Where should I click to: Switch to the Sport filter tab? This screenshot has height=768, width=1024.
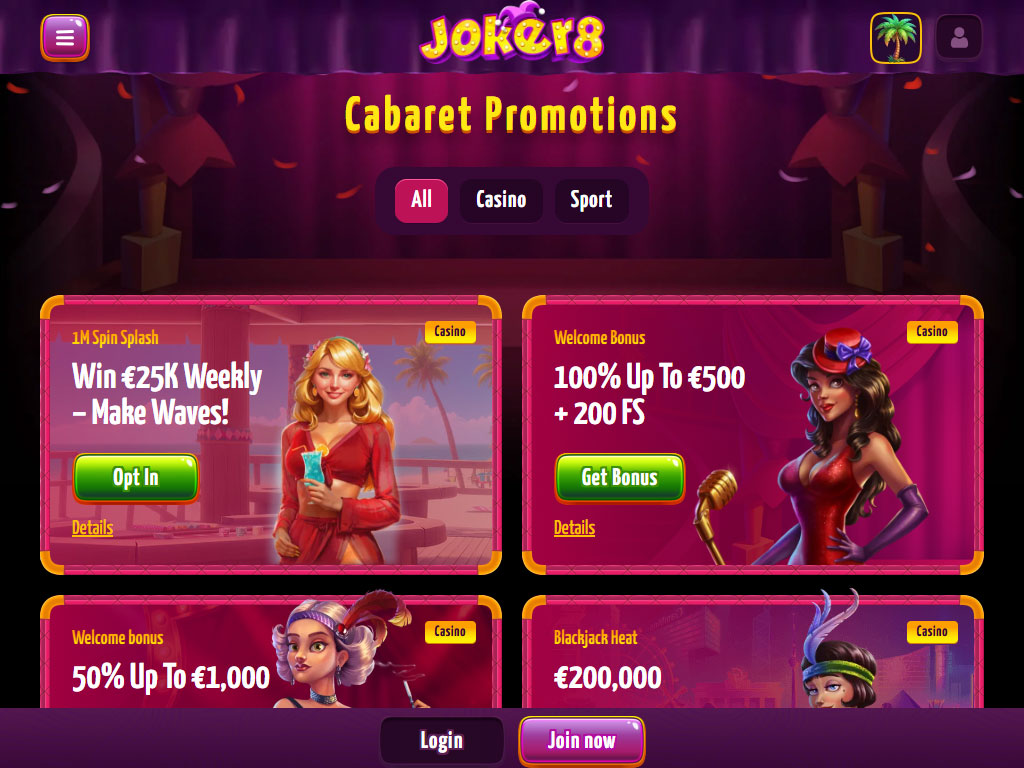(591, 200)
